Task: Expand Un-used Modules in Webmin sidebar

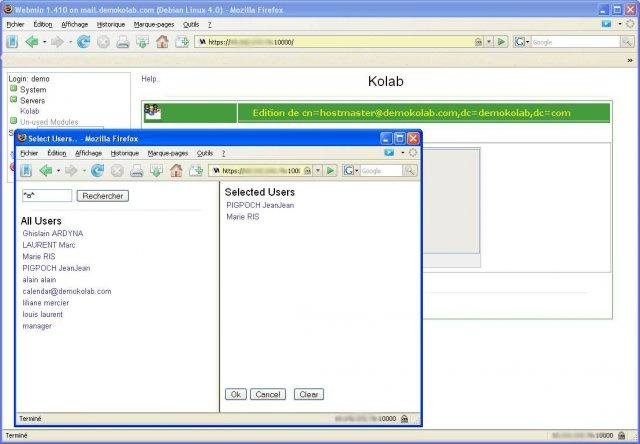Action: (x=13, y=121)
